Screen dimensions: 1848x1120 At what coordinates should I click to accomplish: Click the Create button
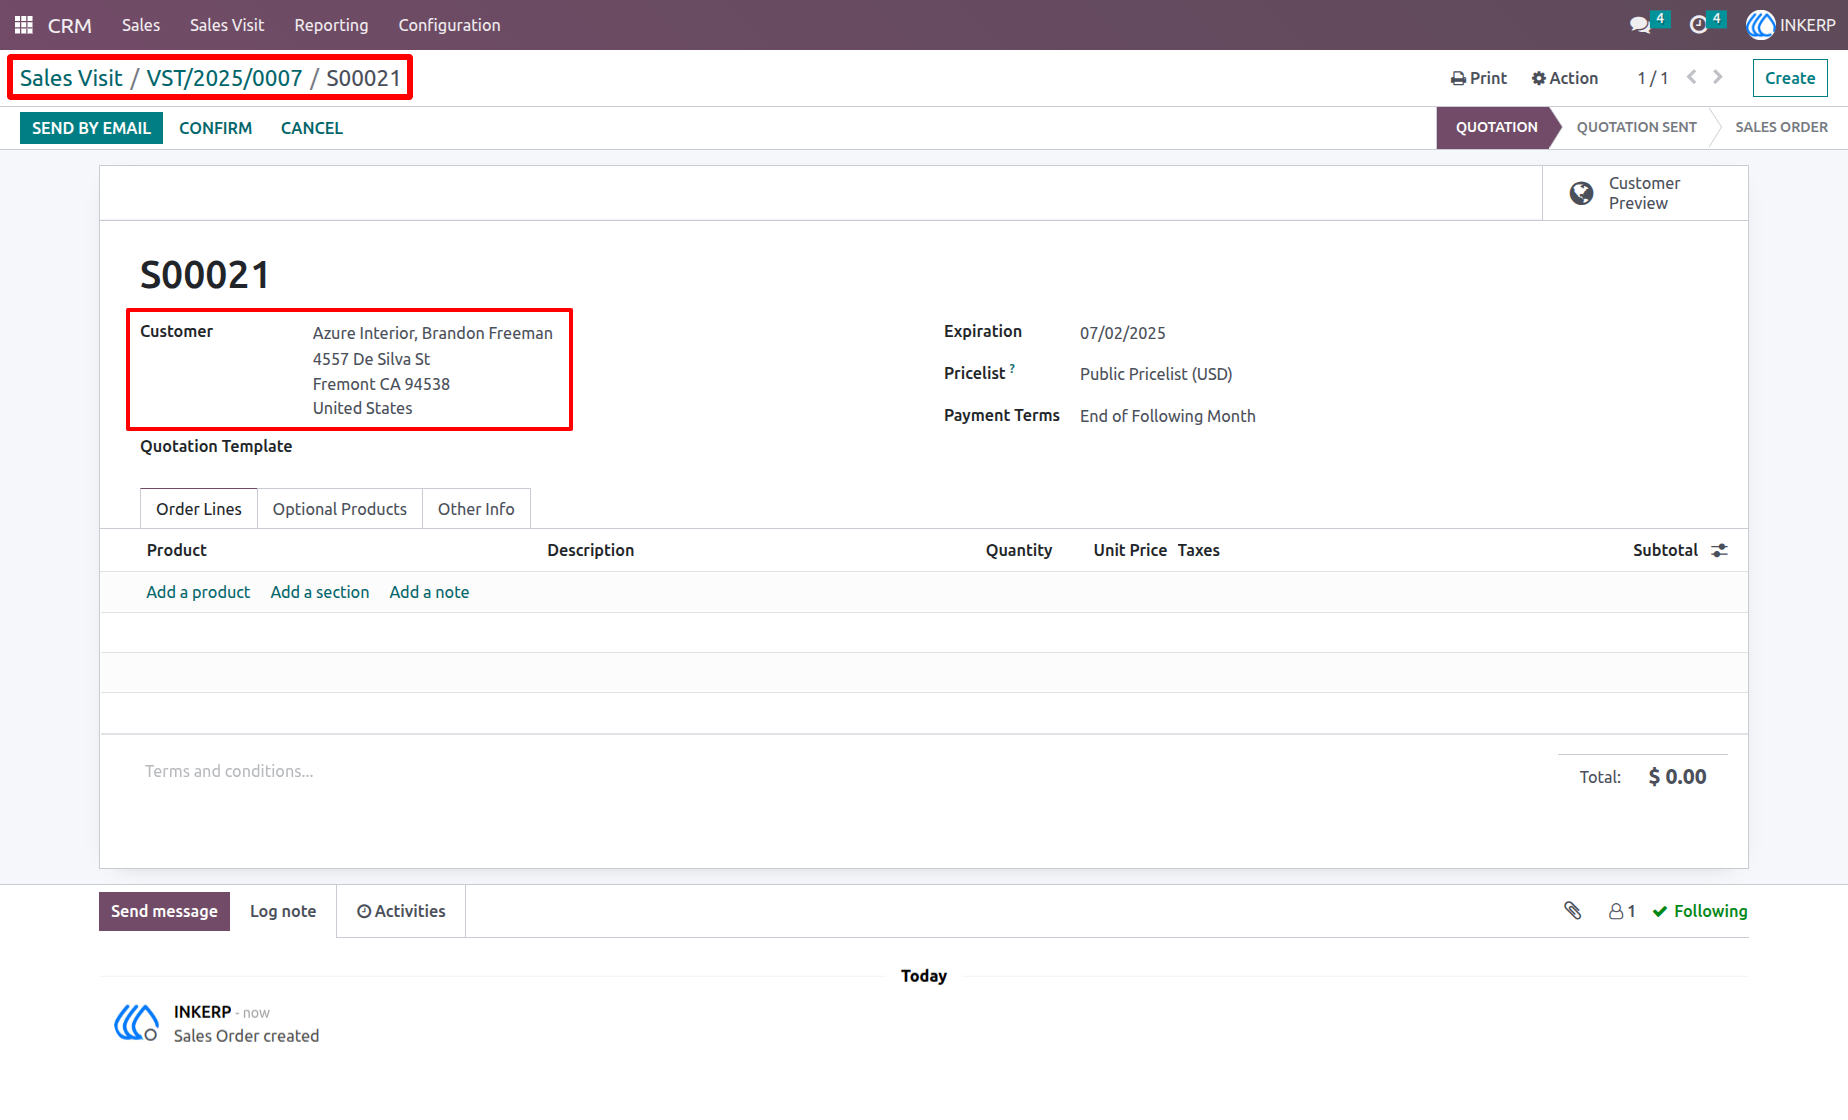pyautogui.click(x=1790, y=78)
